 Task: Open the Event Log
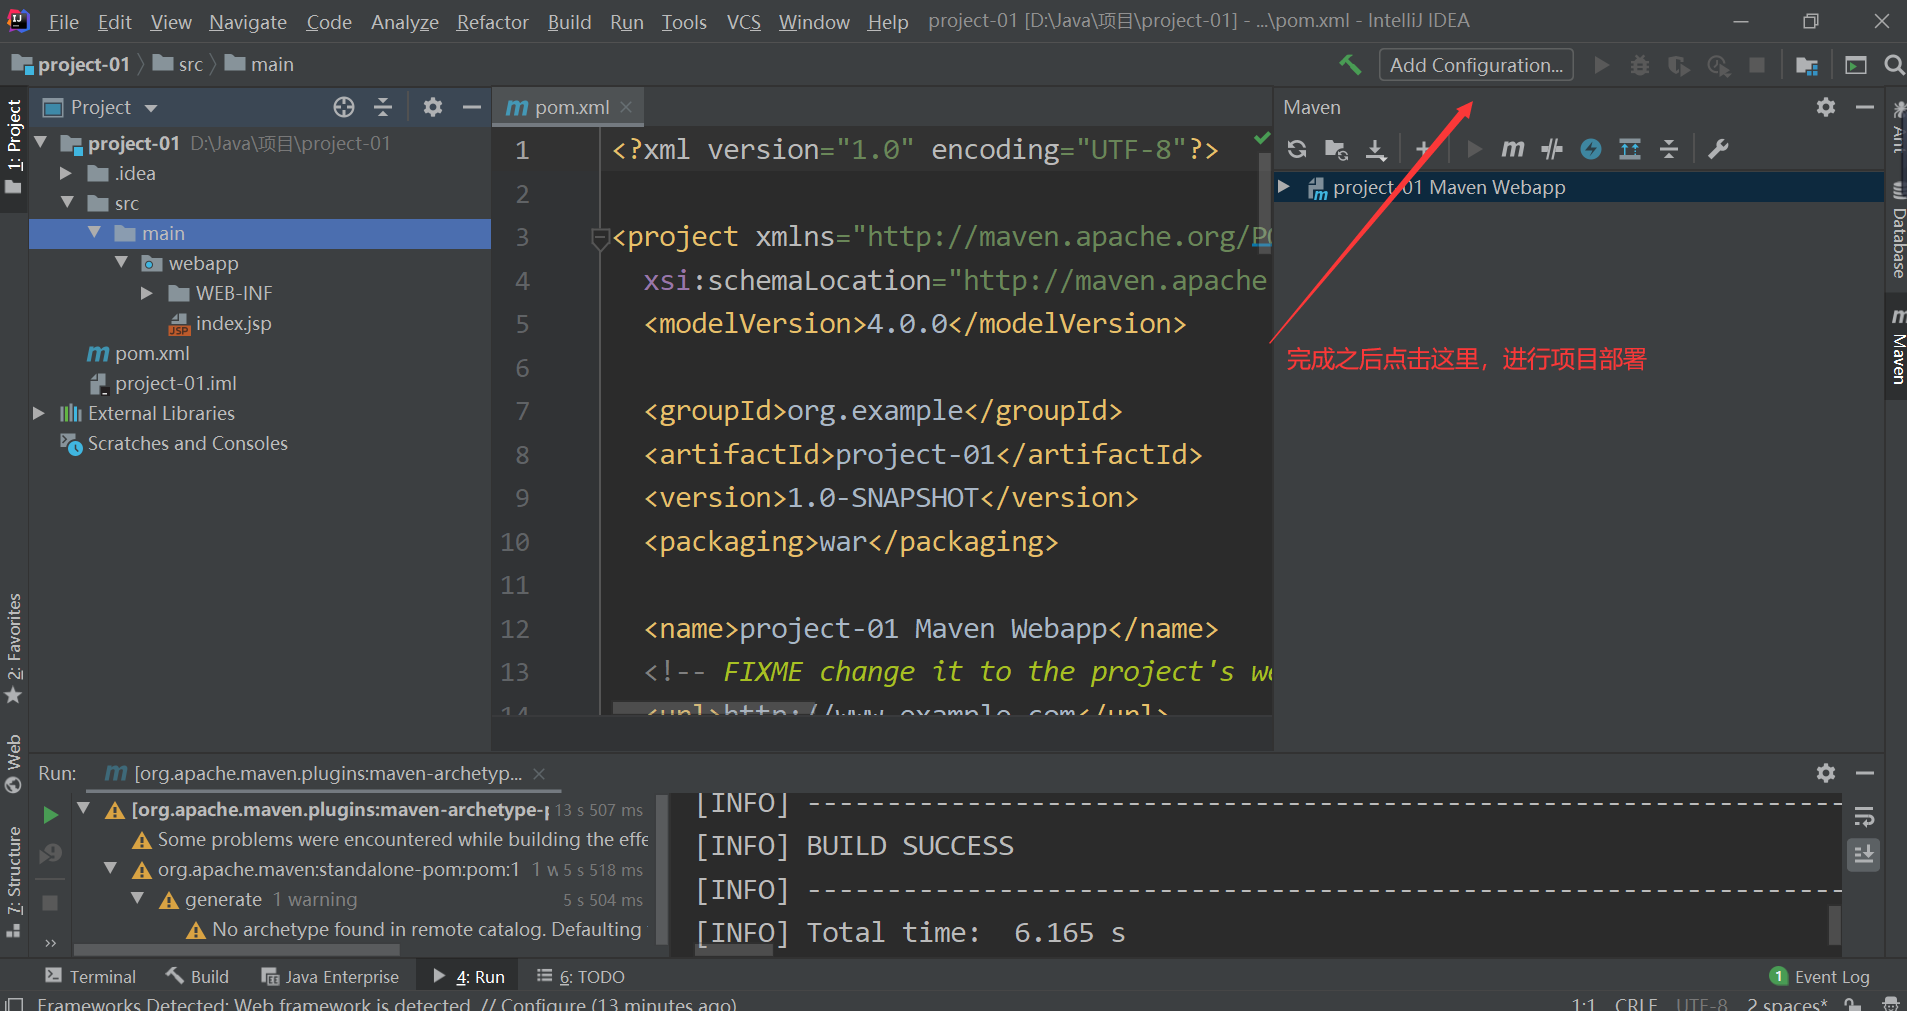1820,977
